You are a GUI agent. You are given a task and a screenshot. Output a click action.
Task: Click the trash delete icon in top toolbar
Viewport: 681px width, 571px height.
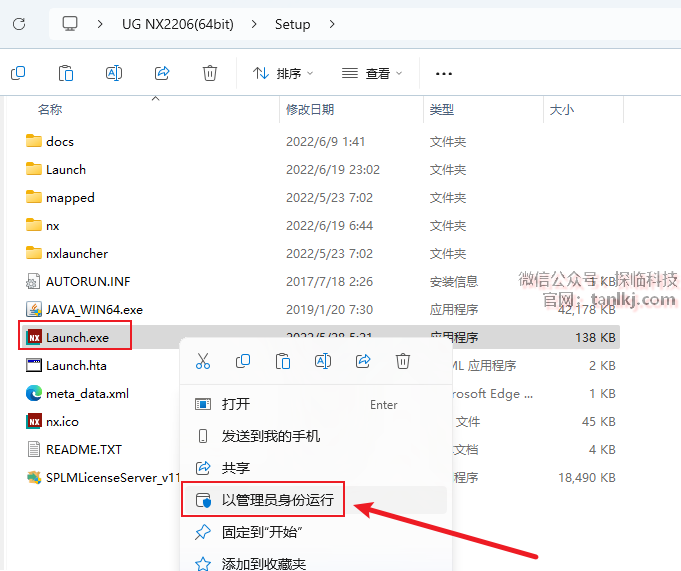(210, 73)
